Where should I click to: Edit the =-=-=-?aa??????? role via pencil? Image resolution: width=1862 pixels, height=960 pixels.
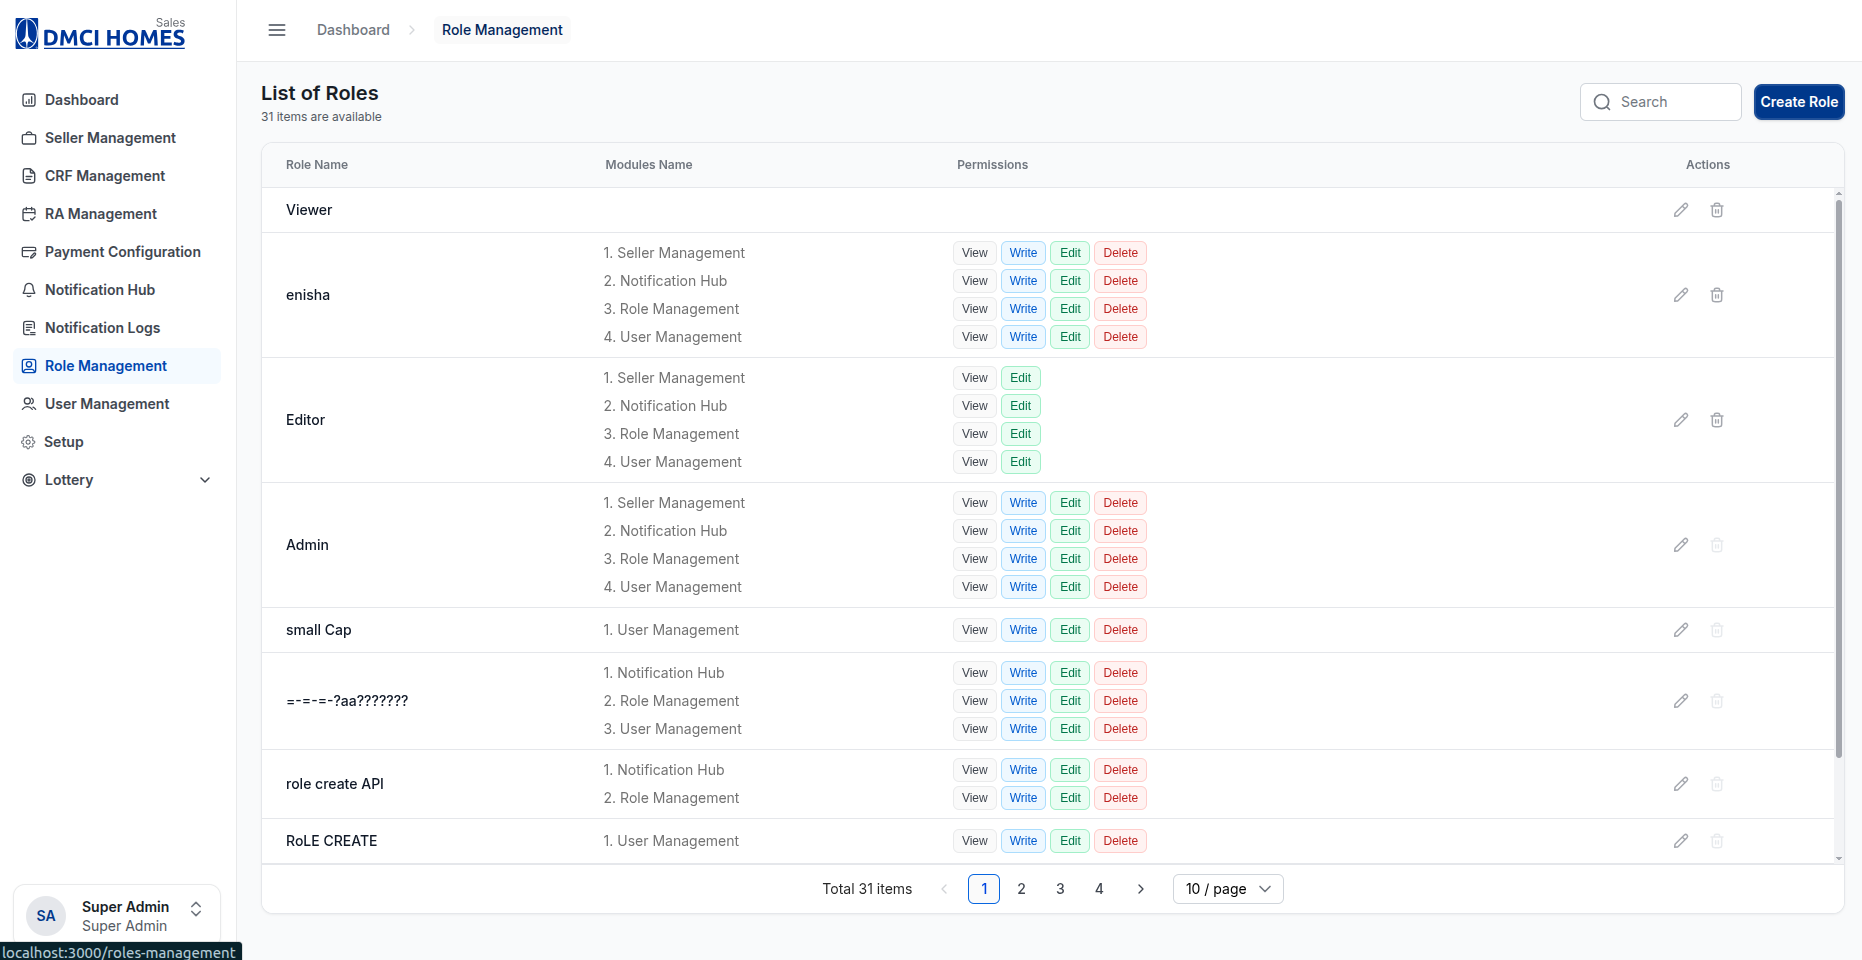[1681, 701]
